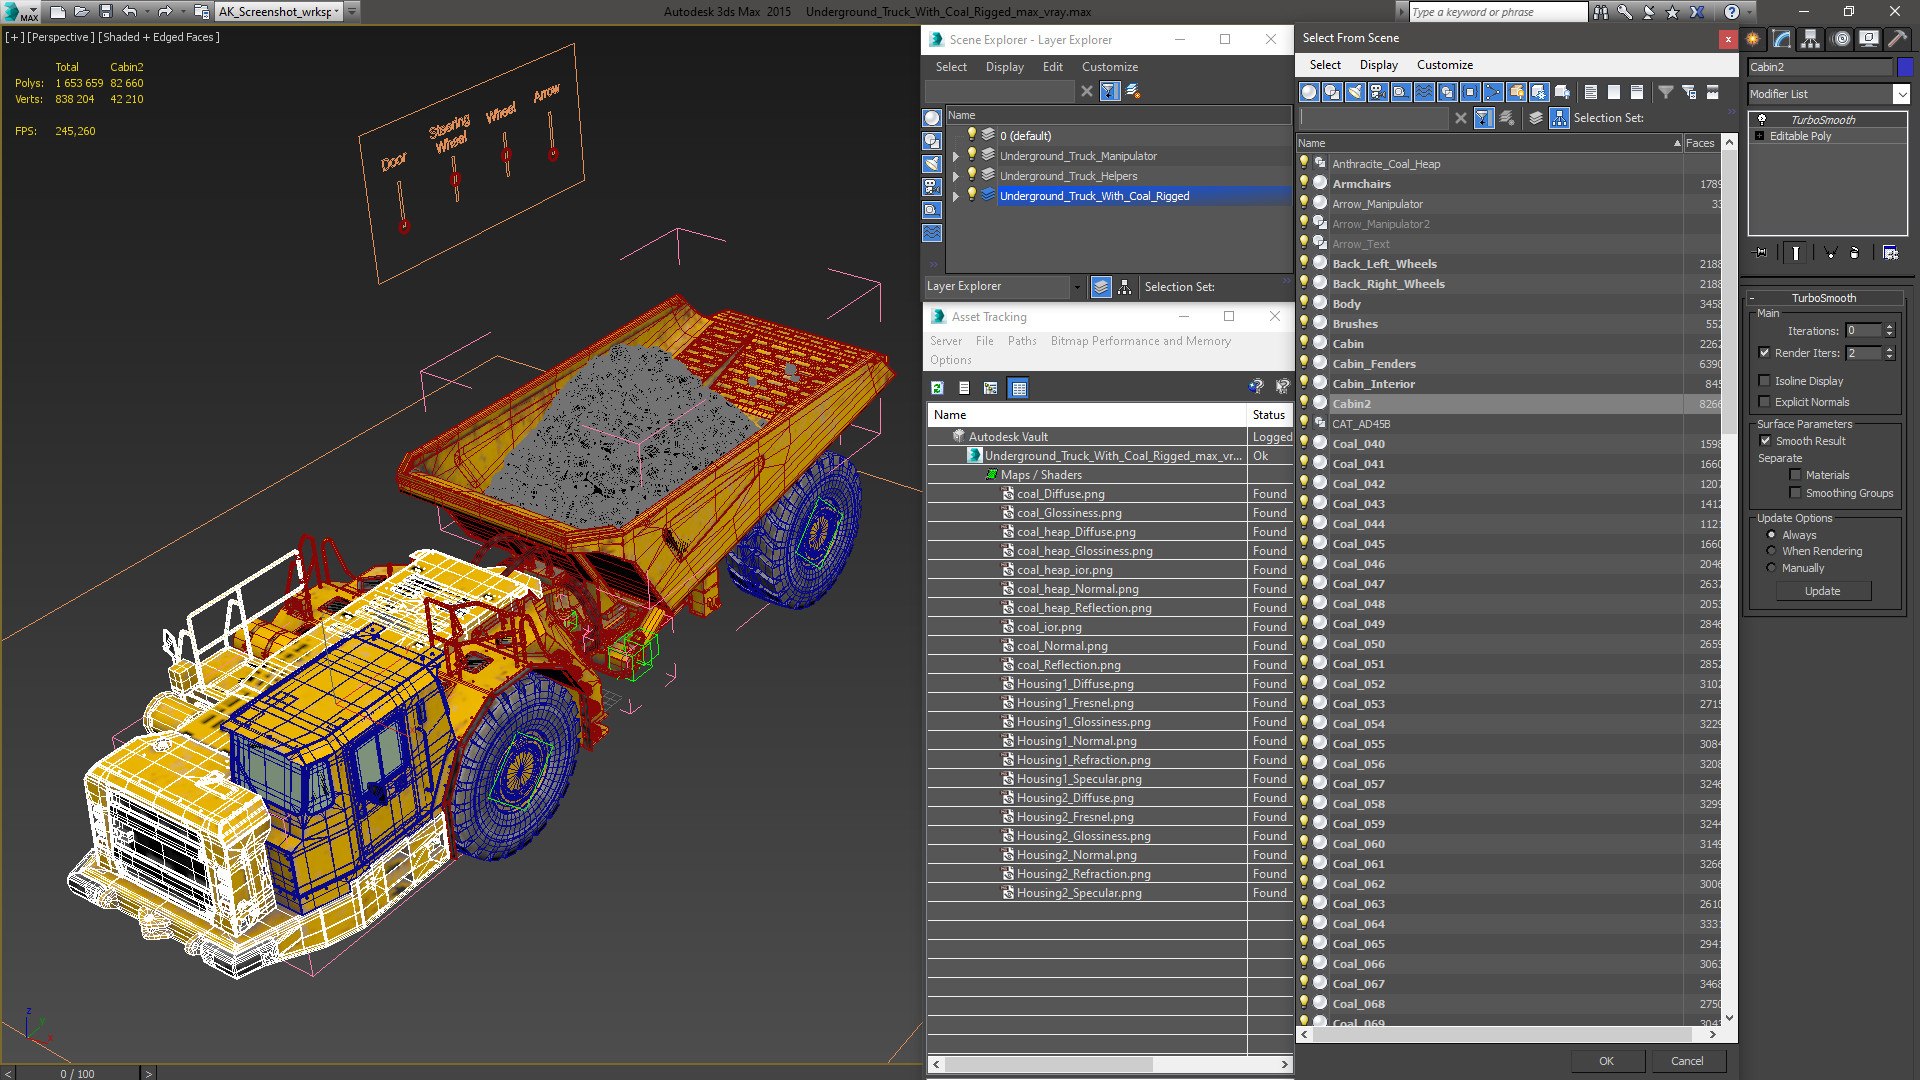
Task: Expand Underground_Truck_With_Coal_Rigged layer
Action: (956, 196)
